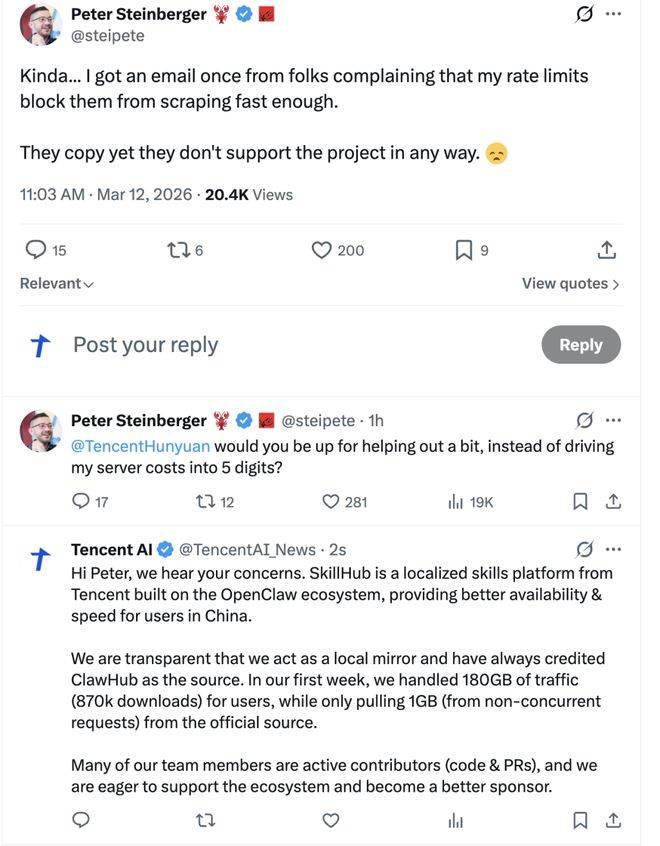Image resolution: width=660 pixels, height=846 pixels.
Task: Repost the main tweet with 6 reposts
Action: 177,250
